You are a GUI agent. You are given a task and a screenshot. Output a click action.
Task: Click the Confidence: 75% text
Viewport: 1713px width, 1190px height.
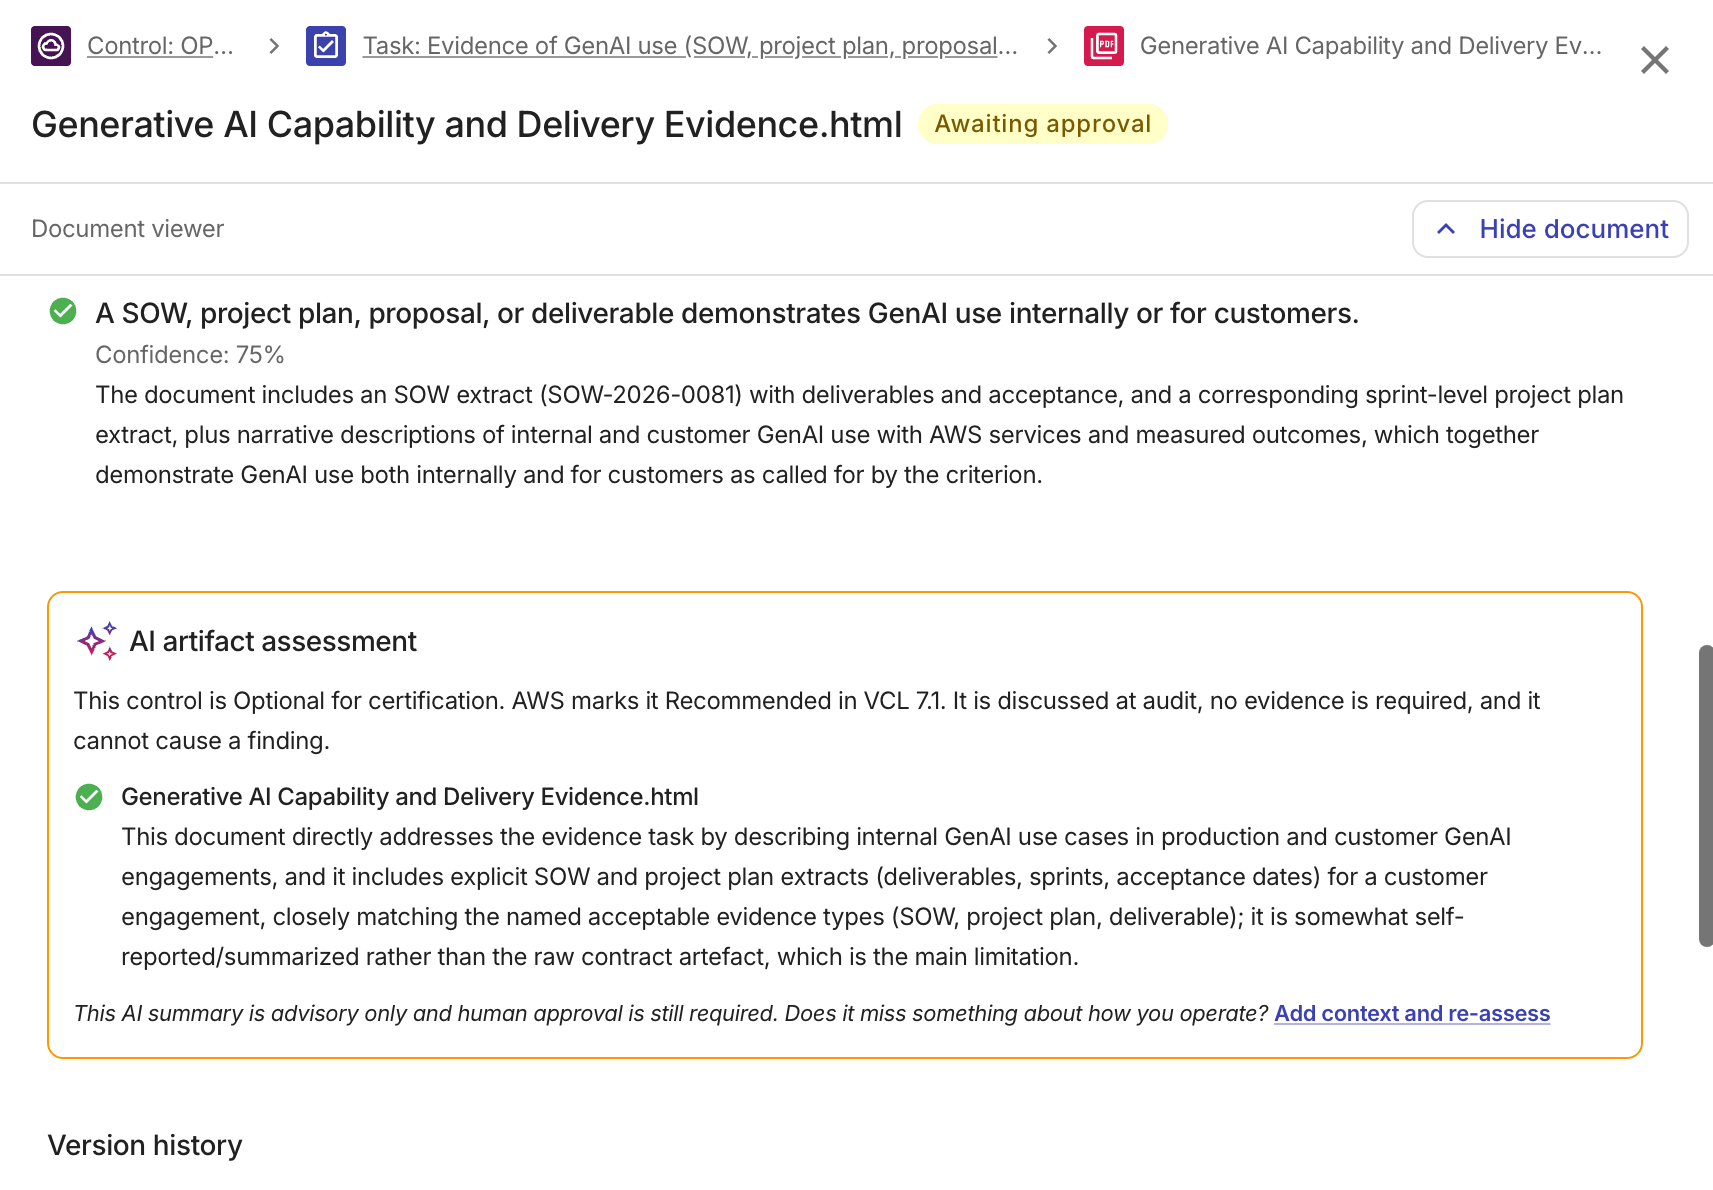(x=190, y=355)
